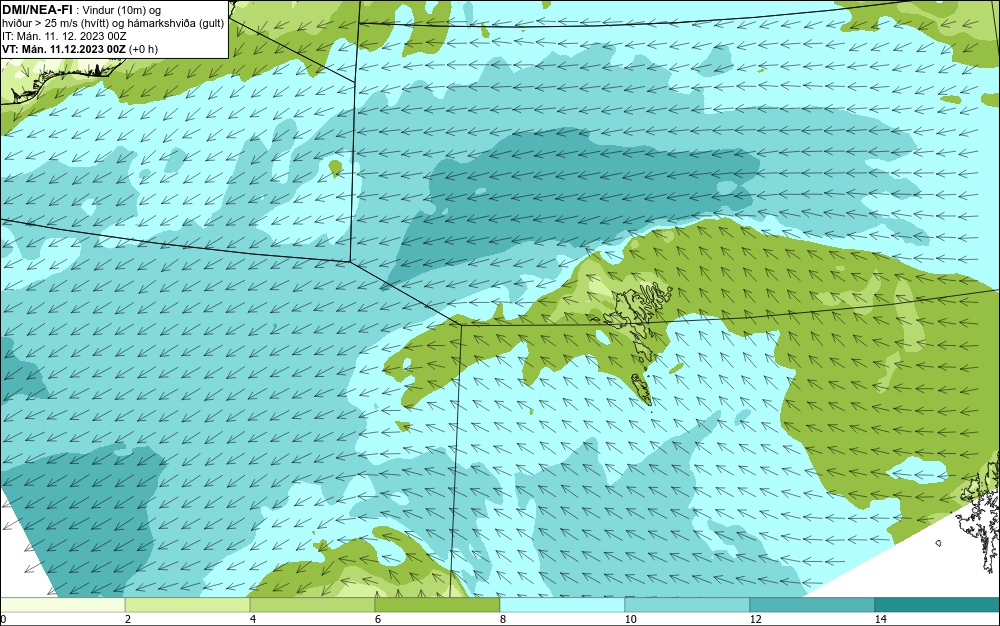The width and height of the screenshot is (1000, 626).
Task: Click the 8–10 m/s pale cyan legend swatch
Action: (x=562, y=605)
